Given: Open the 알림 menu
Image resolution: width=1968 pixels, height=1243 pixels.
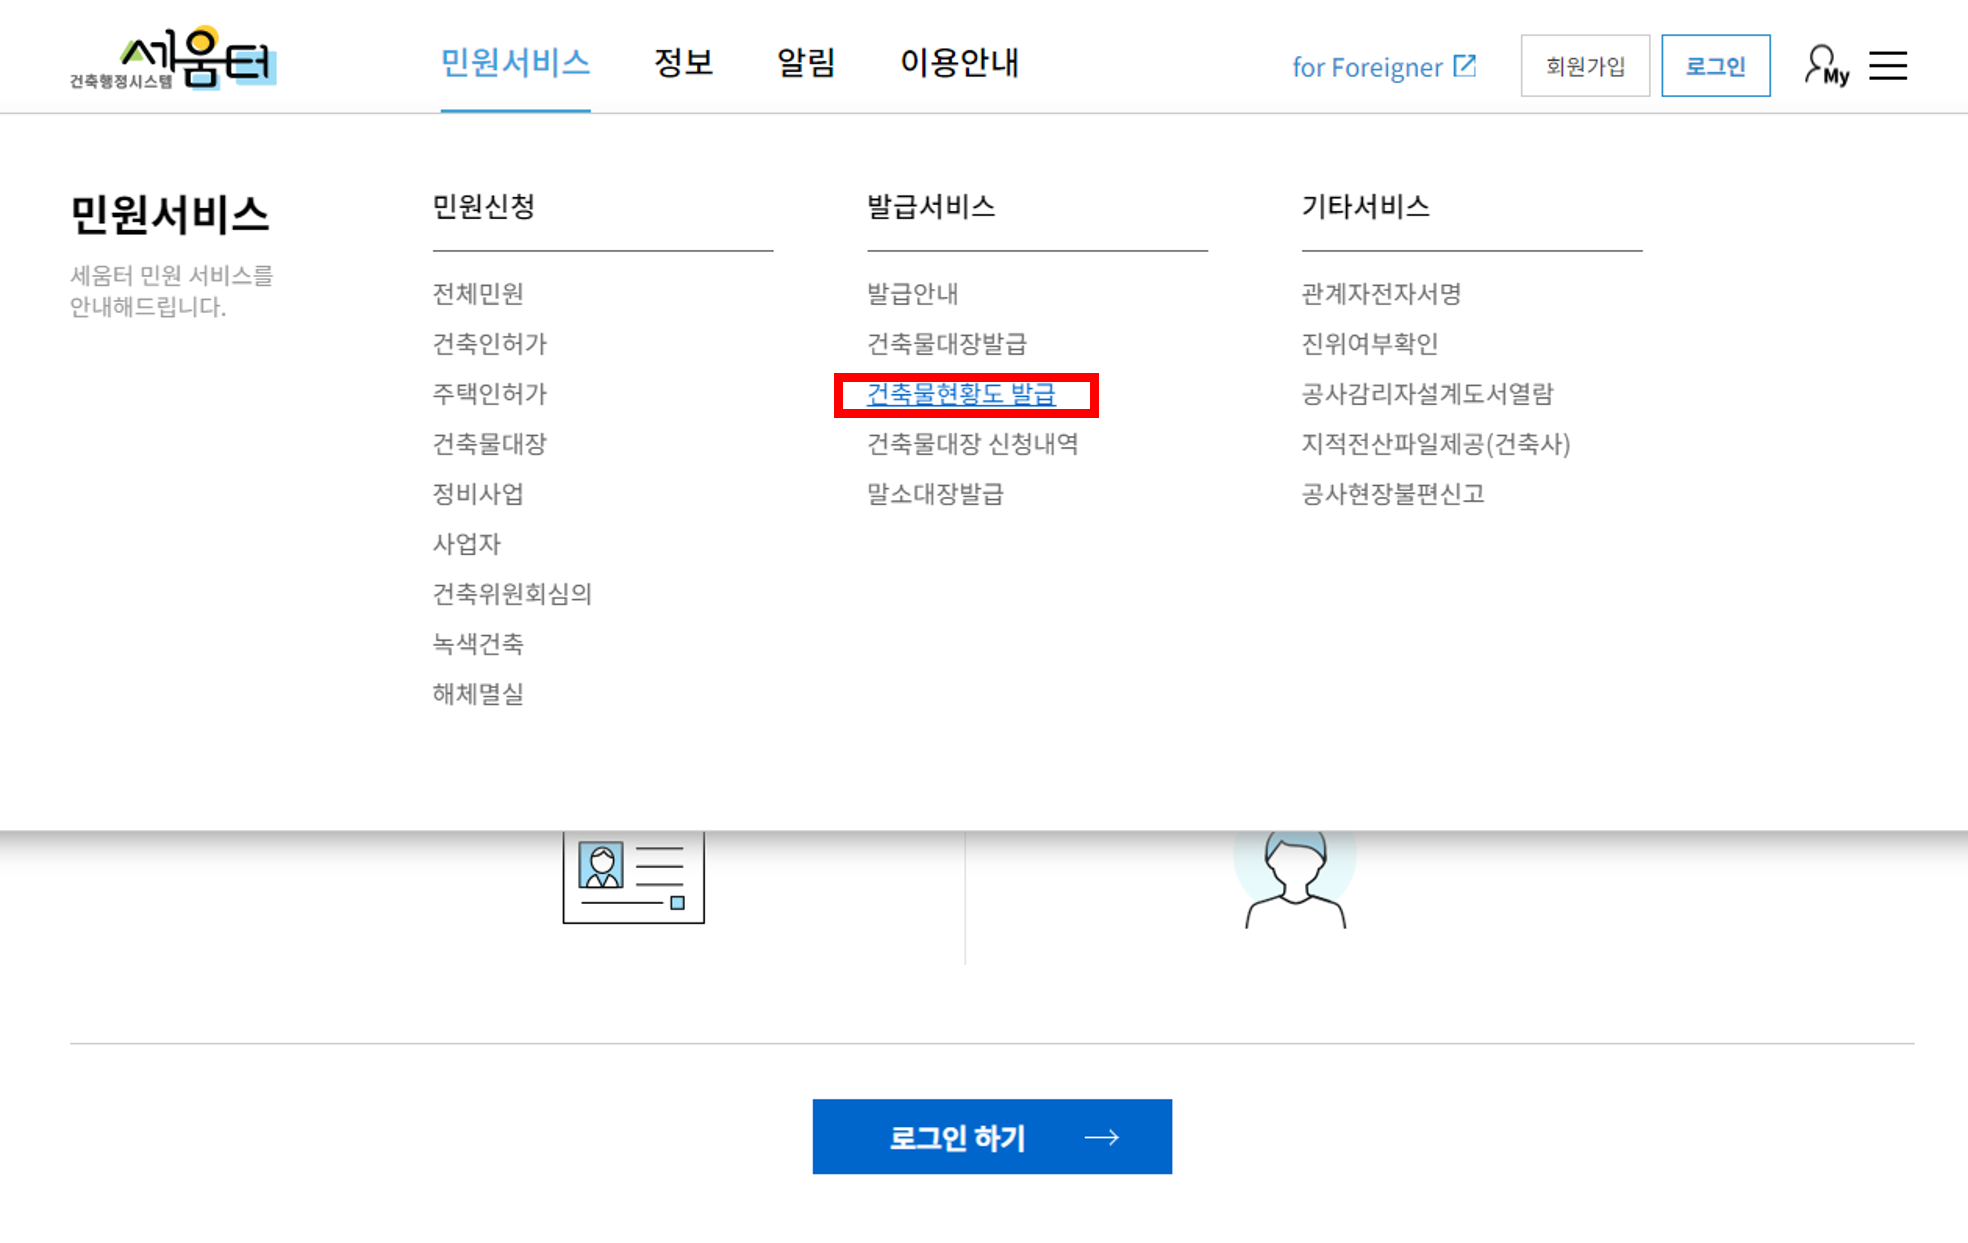Looking at the screenshot, I should tap(805, 62).
